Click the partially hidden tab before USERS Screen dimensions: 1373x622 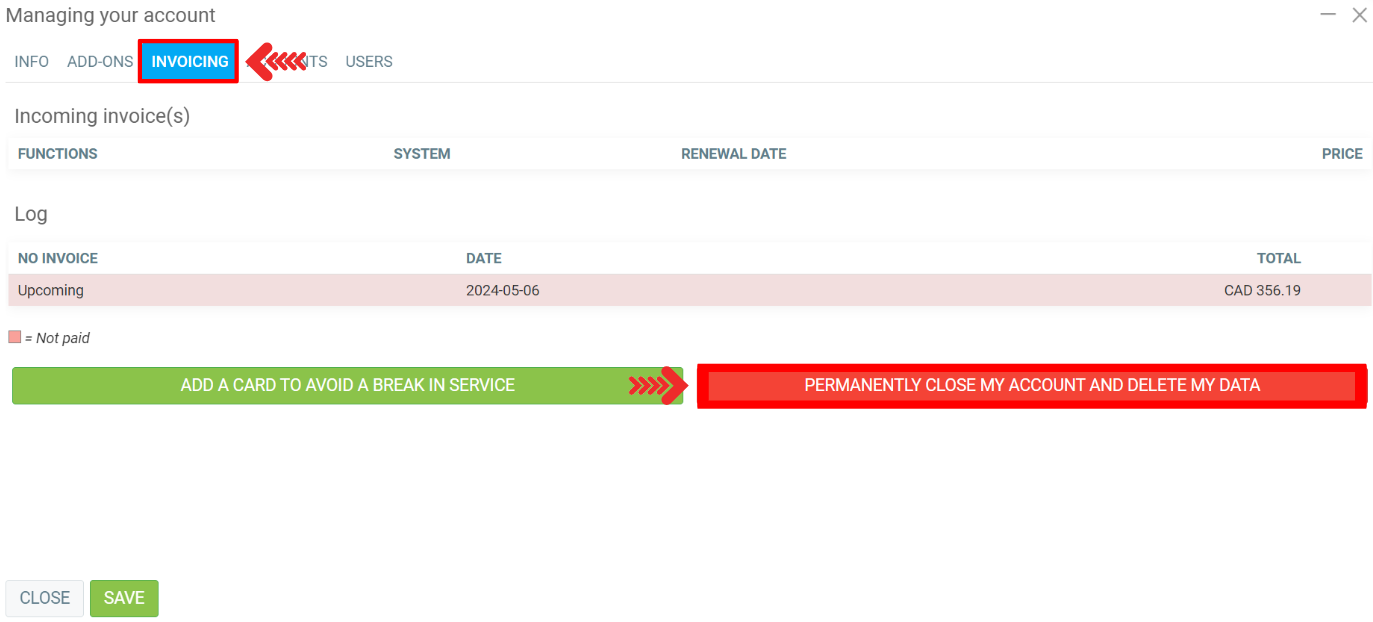(x=317, y=62)
